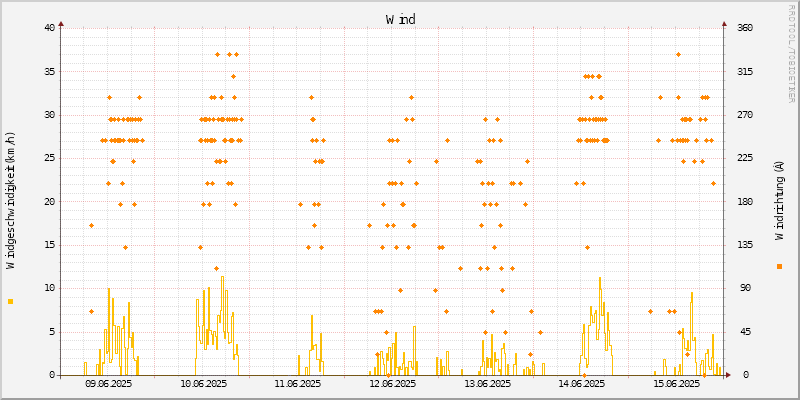Click the right y-axis top arrow
Image resolution: width=800 pixels, height=400 pixels.
click(x=724, y=23)
